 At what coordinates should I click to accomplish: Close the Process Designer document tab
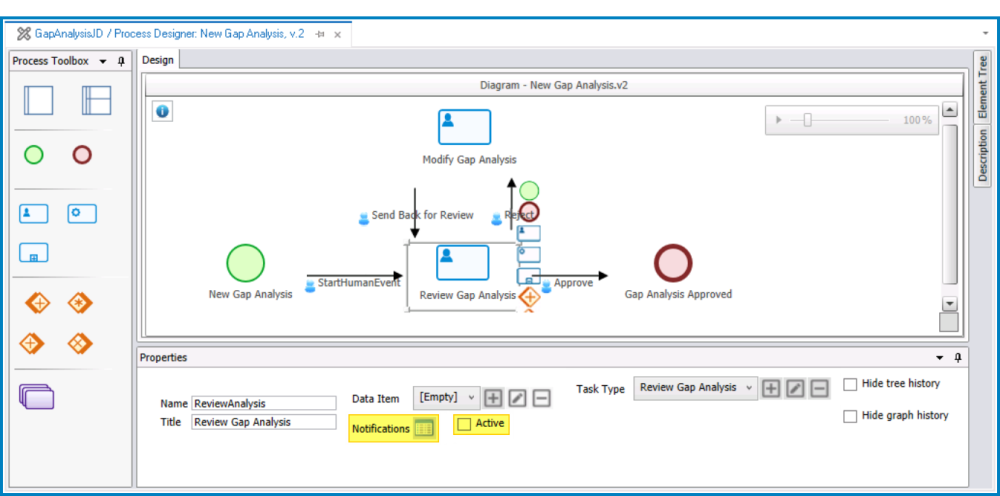[338, 35]
